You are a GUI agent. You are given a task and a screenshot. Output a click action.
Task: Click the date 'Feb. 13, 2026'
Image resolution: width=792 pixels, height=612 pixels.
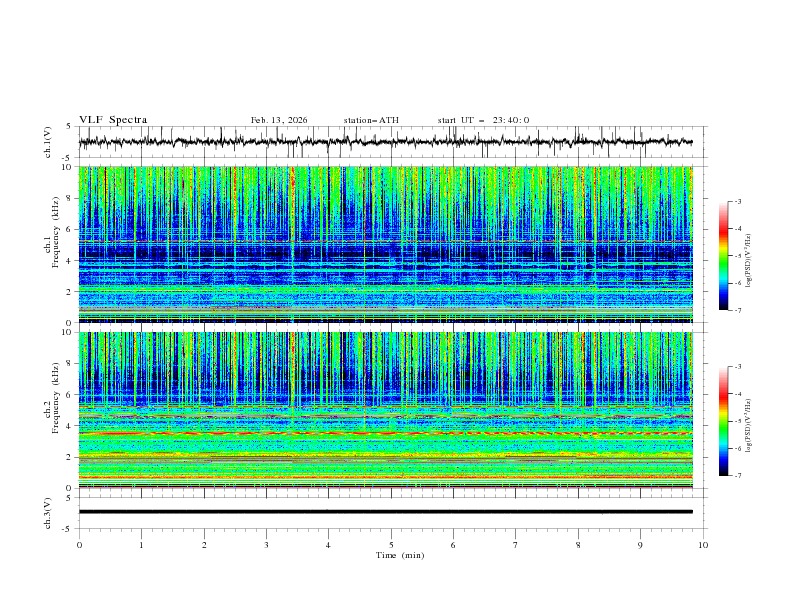pyautogui.click(x=279, y=120)
